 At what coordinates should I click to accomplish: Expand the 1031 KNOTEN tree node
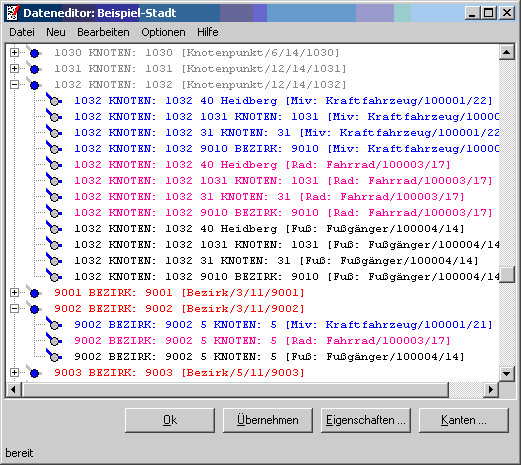[x=14, y=68]
